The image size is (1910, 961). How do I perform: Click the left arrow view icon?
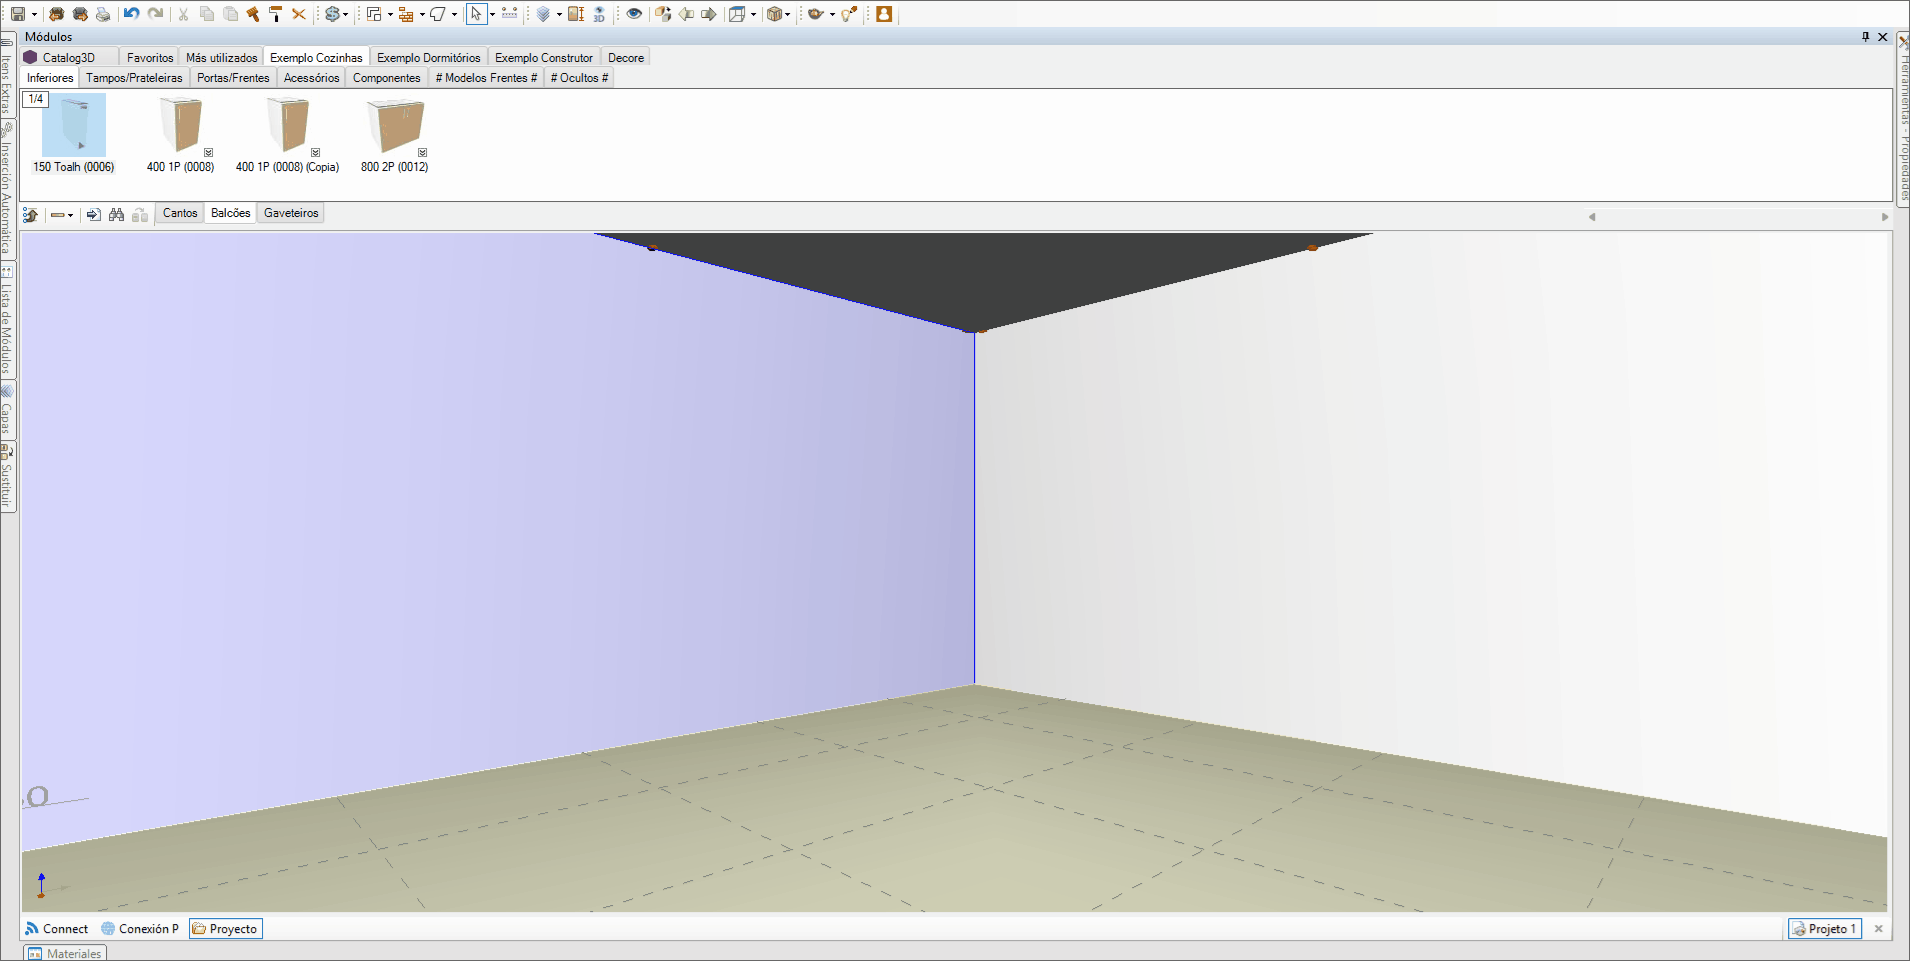pyautogui.click(x=686, y=14)
